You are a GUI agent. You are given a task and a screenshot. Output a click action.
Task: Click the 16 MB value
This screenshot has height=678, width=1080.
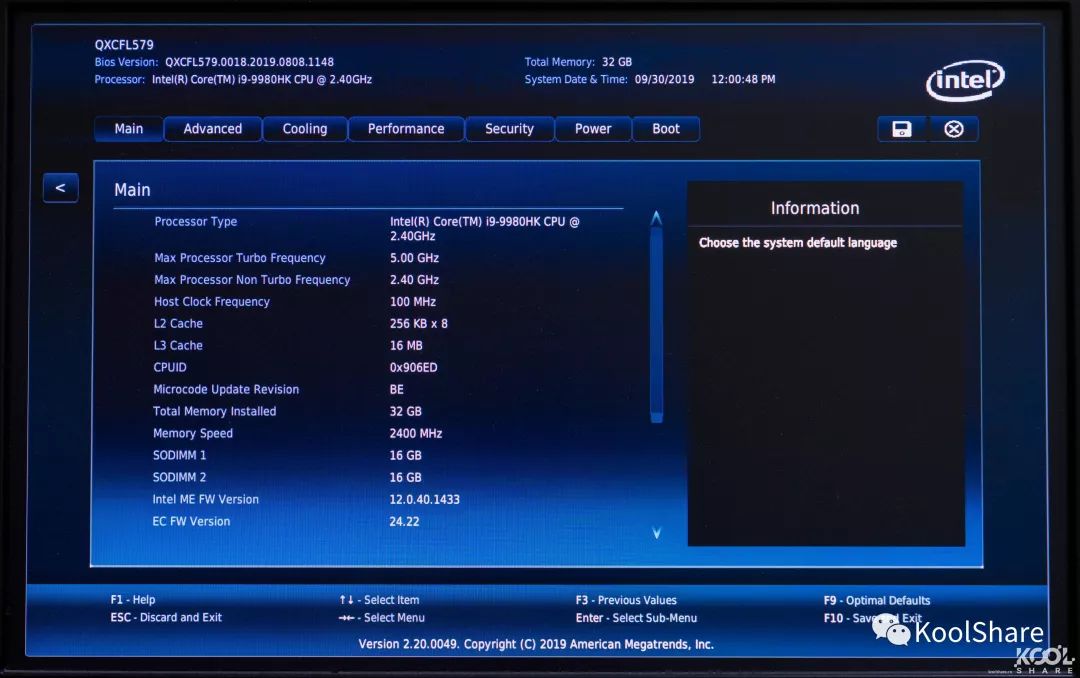[406, 345]
